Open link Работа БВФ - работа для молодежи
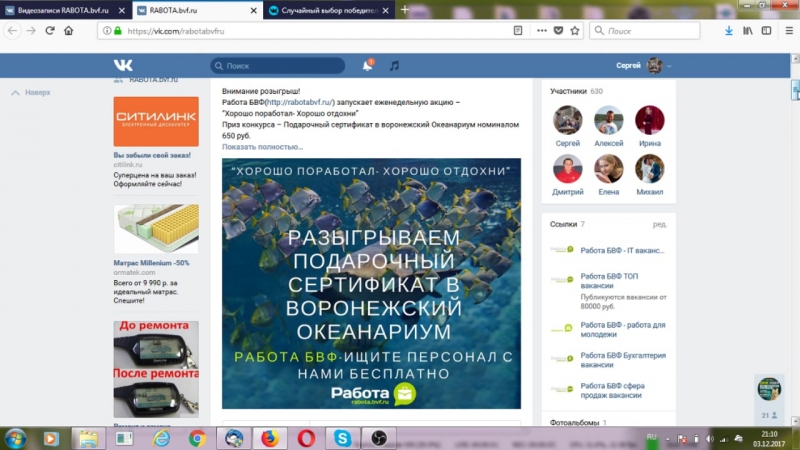 coord(622,330)
